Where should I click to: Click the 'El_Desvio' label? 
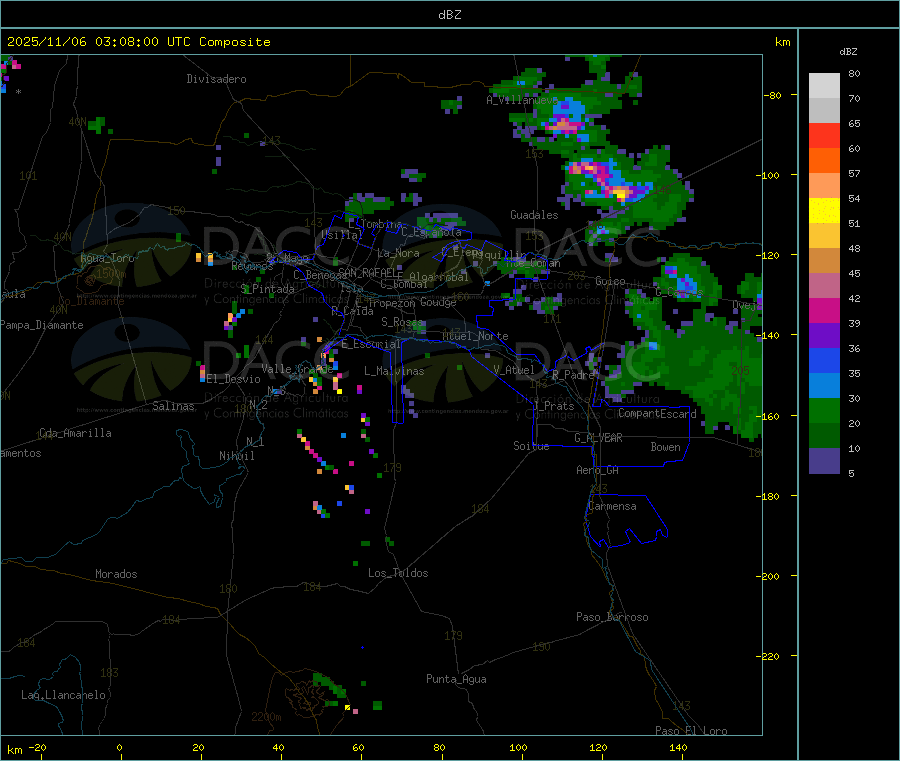[x=234, y=379]
